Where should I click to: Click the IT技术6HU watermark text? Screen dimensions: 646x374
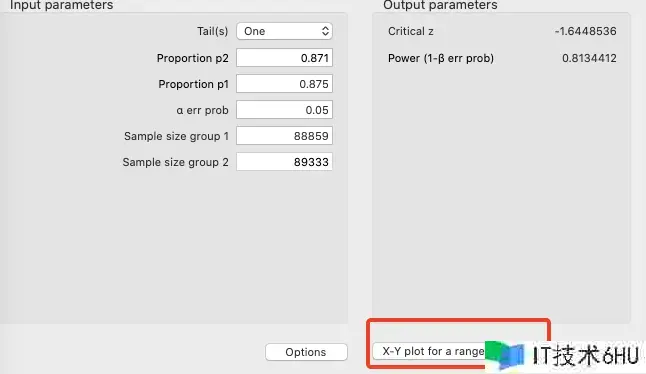point(585,355)
